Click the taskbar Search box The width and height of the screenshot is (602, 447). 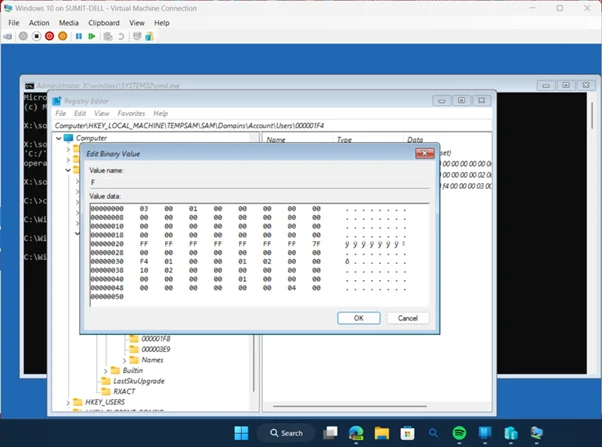tap(286, 433)
